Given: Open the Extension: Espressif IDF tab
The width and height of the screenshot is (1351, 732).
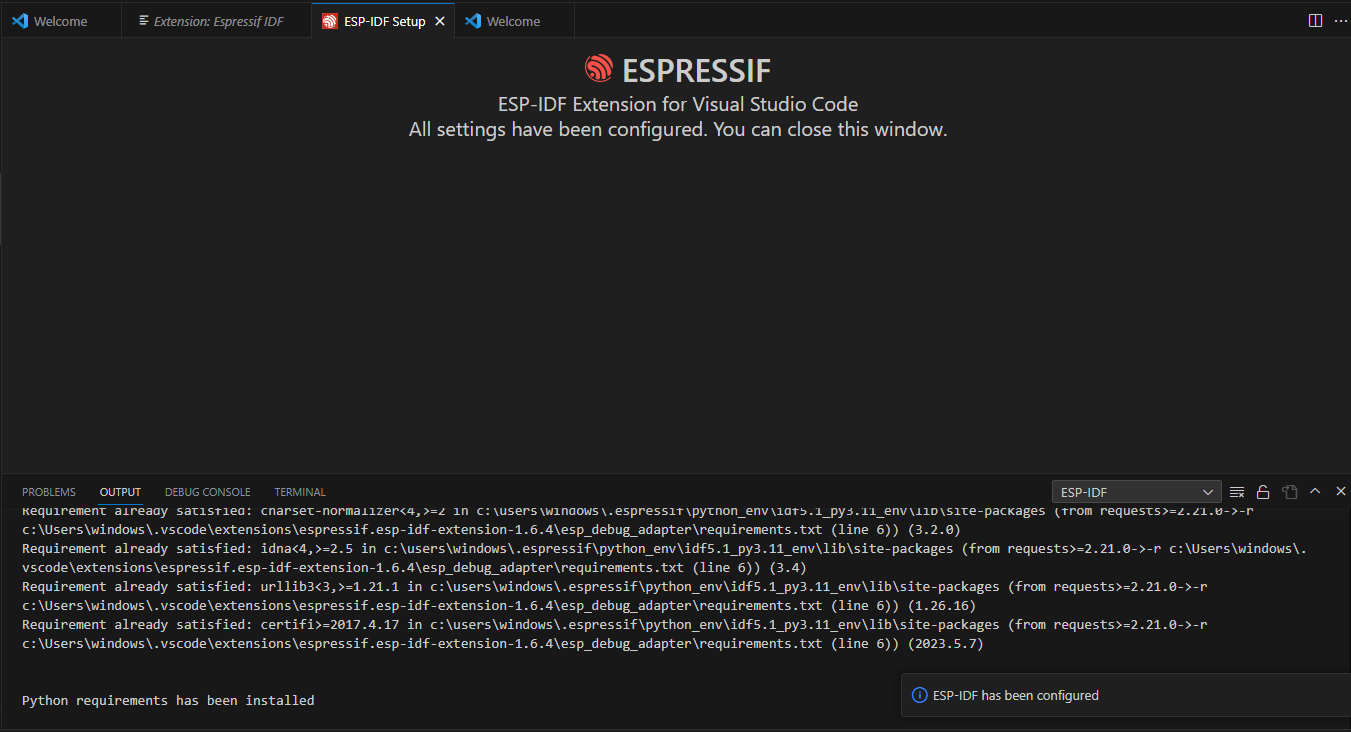Looking at the screenshot, I should [x=217, y=21].
